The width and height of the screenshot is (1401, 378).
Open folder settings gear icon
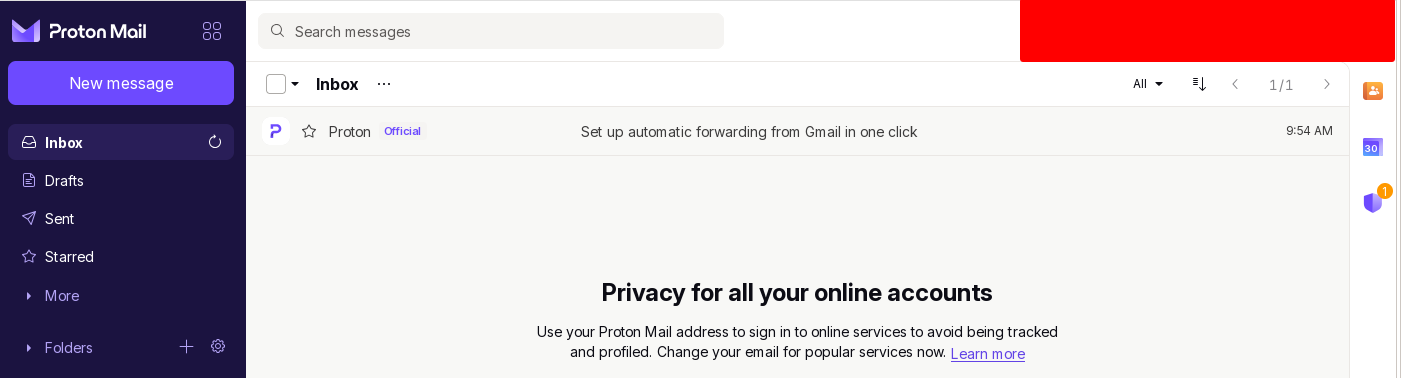tap(218, 346)
